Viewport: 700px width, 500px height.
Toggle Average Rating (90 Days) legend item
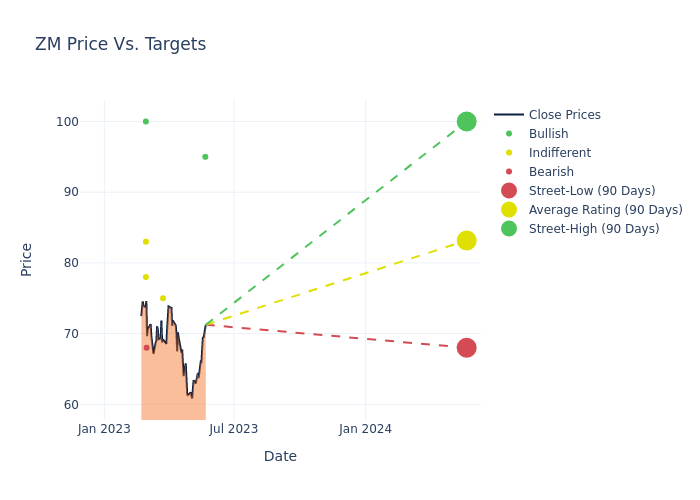605,210
